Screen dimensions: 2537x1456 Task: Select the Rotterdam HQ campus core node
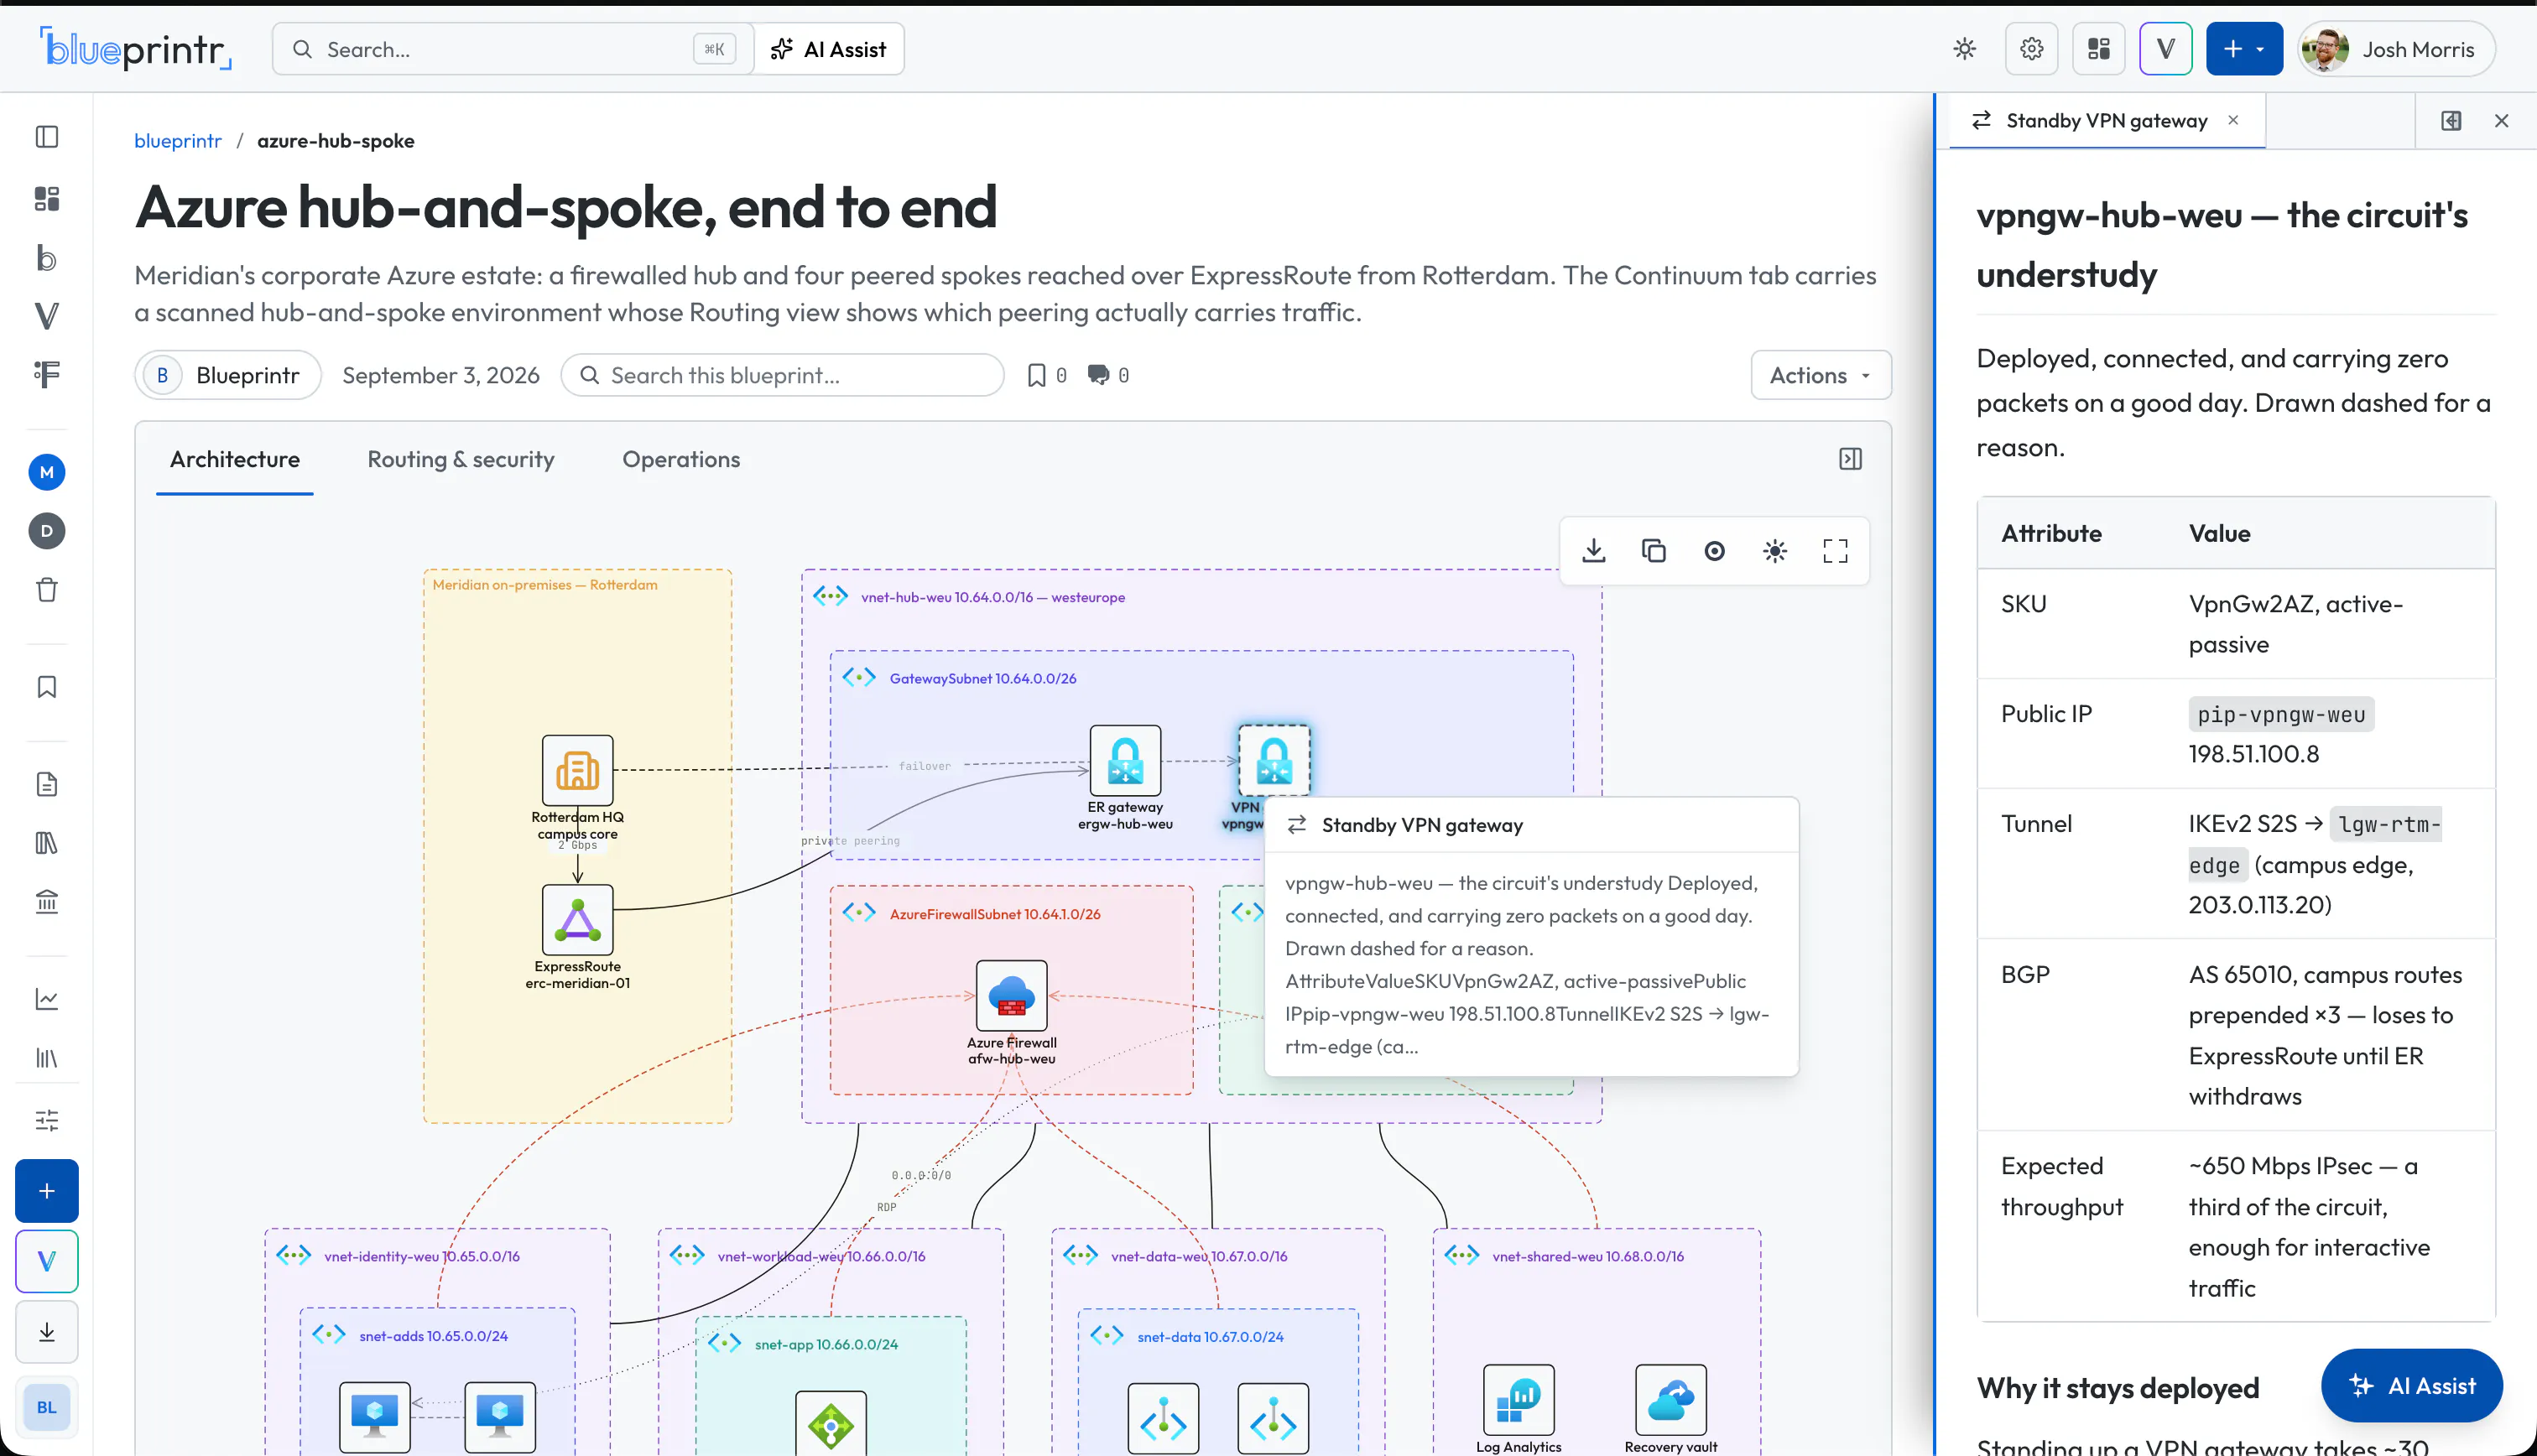coord(578,771)
